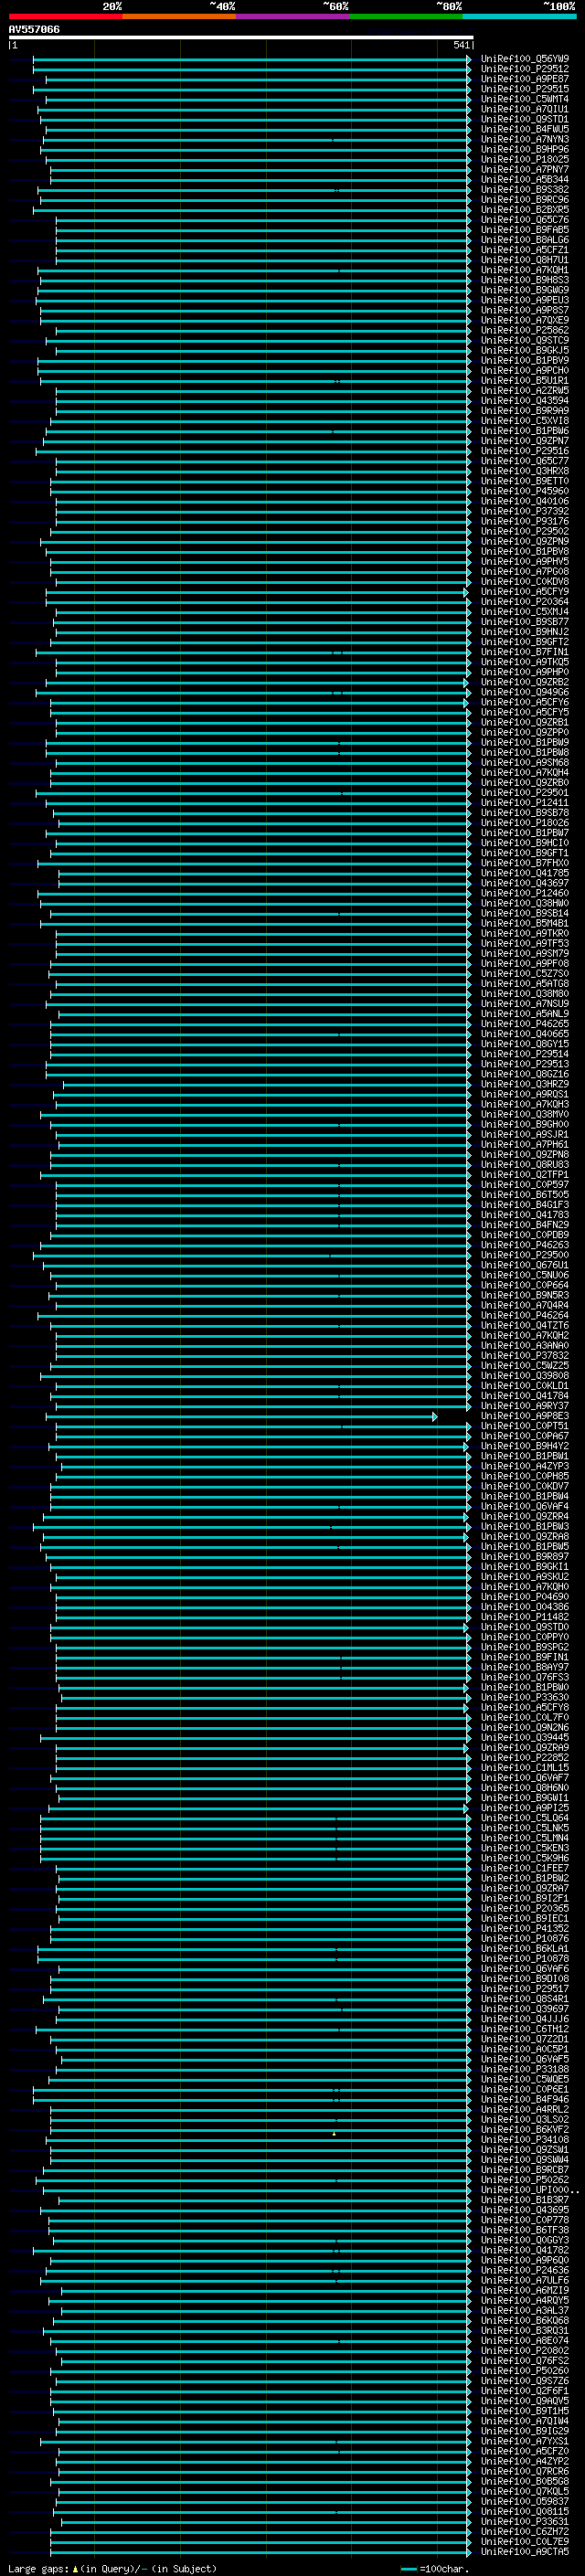Select hit label UniRef100_P46263
This screenshot has height=2576, width=585.
pyautogui.click(x=525, y=1245)
